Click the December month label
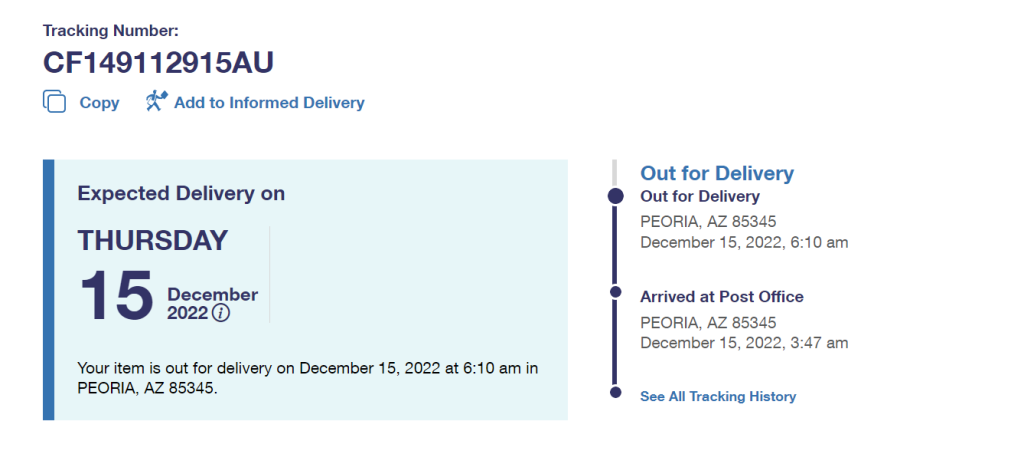The image size is (1024, 464). (212, 294)
